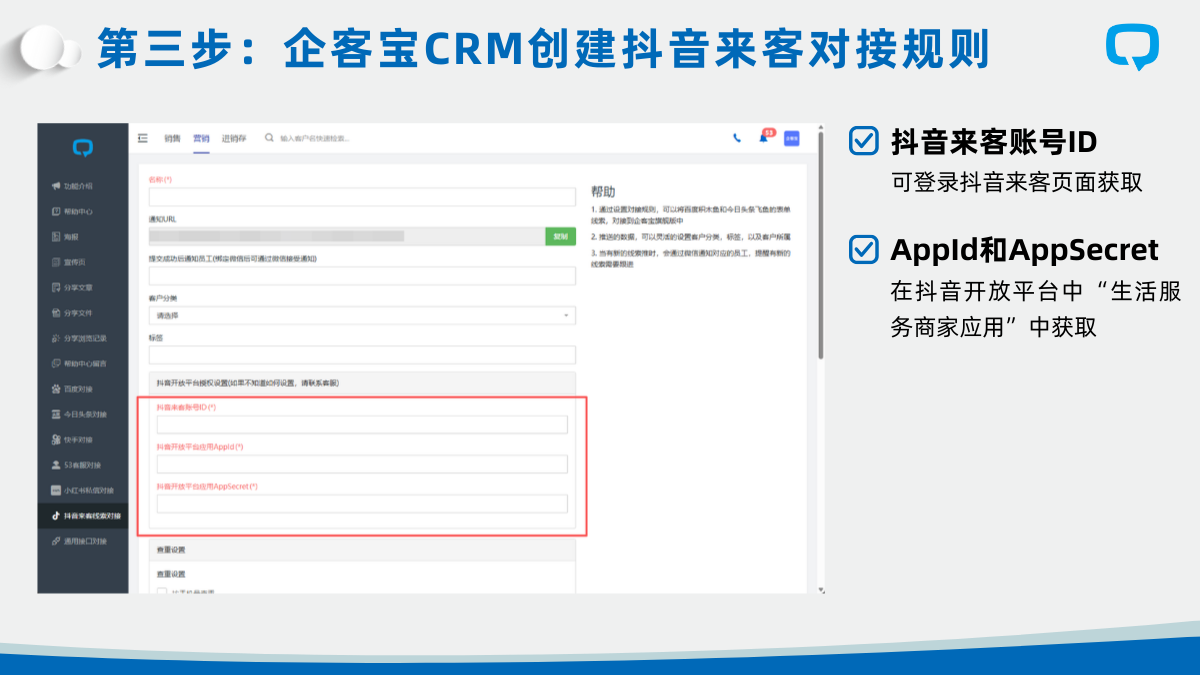Click the blue user avatar icon

point(791,138)
